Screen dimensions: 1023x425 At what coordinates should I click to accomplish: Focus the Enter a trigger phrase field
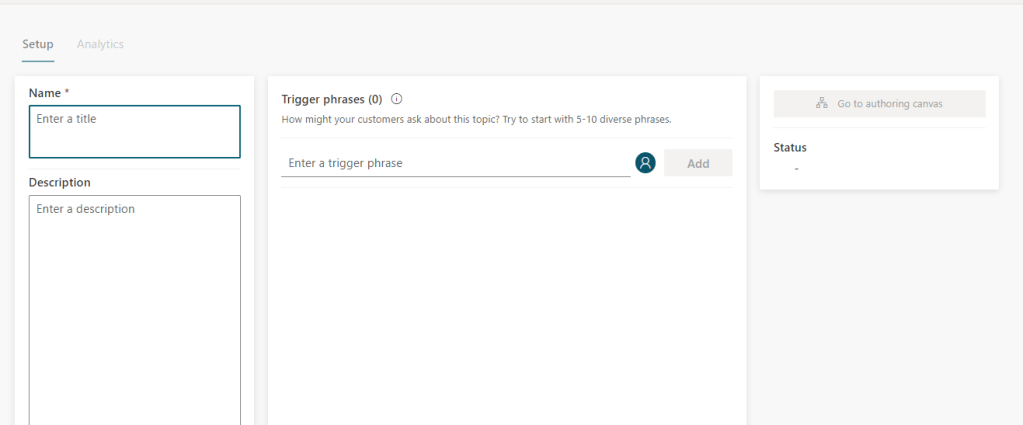point(455,163)
